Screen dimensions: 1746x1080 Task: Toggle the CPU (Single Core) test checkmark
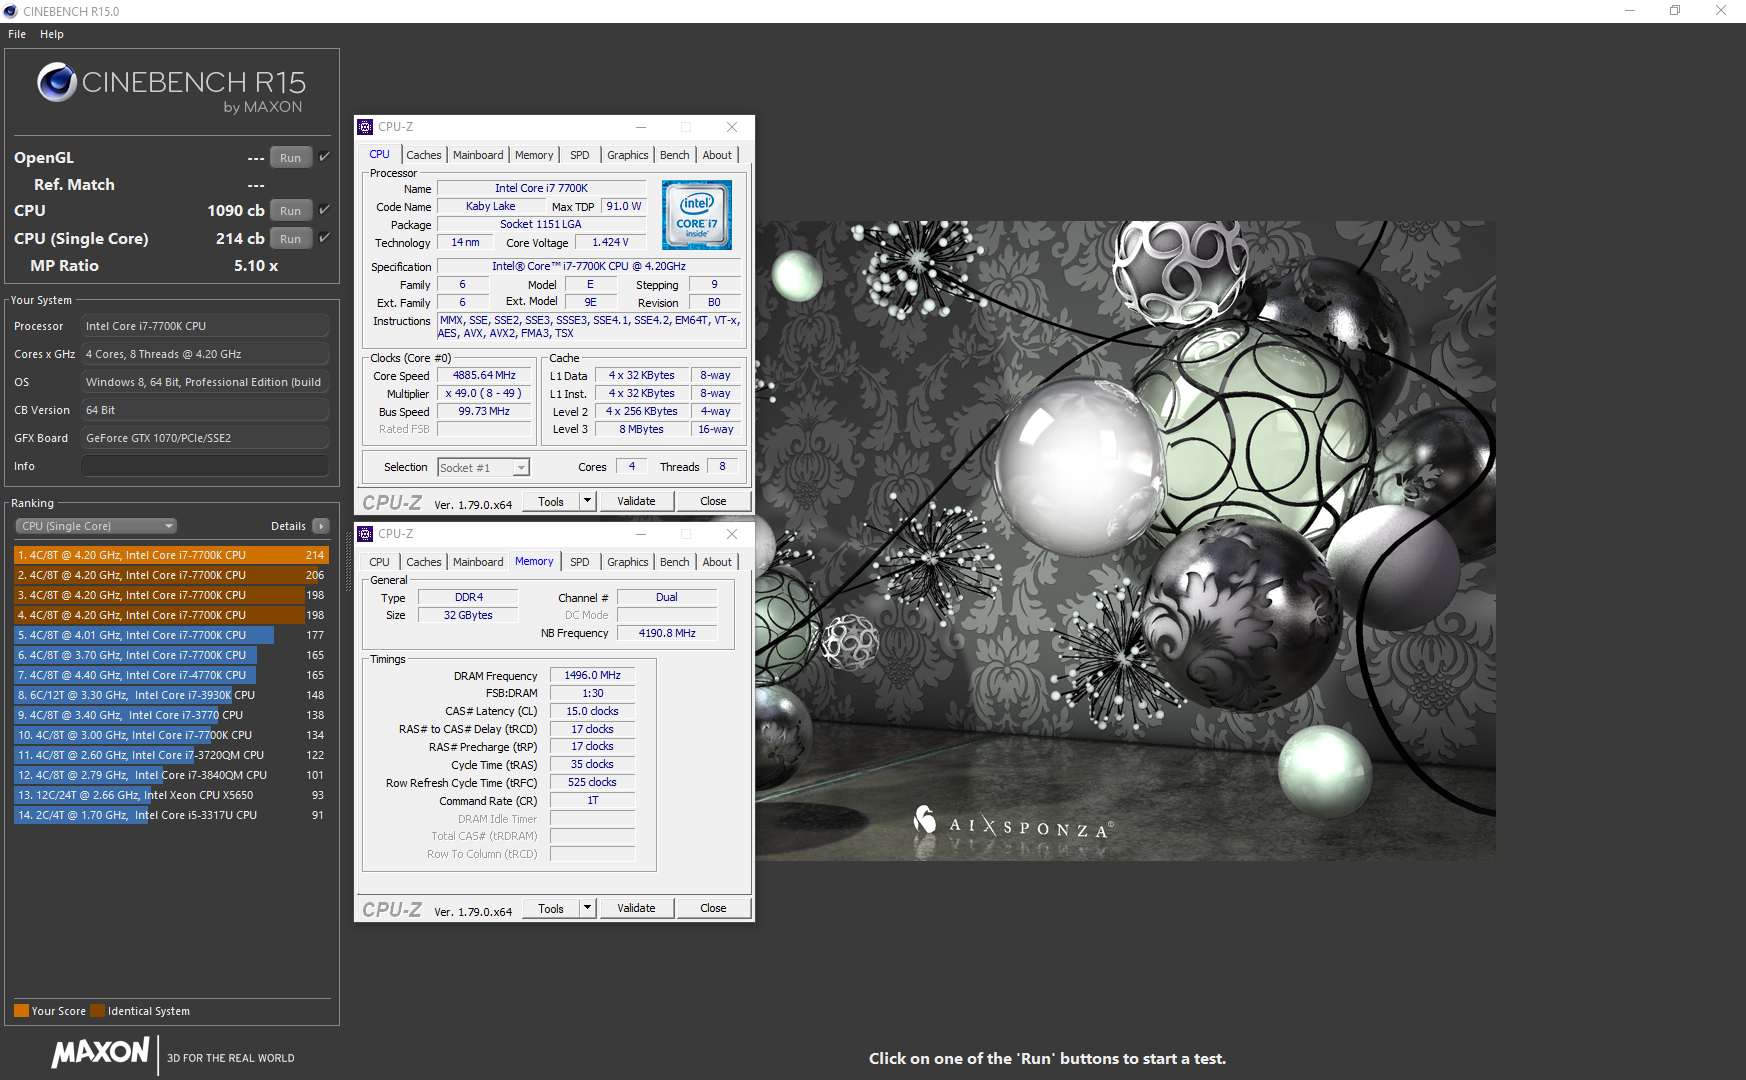(x=324, y=238)
